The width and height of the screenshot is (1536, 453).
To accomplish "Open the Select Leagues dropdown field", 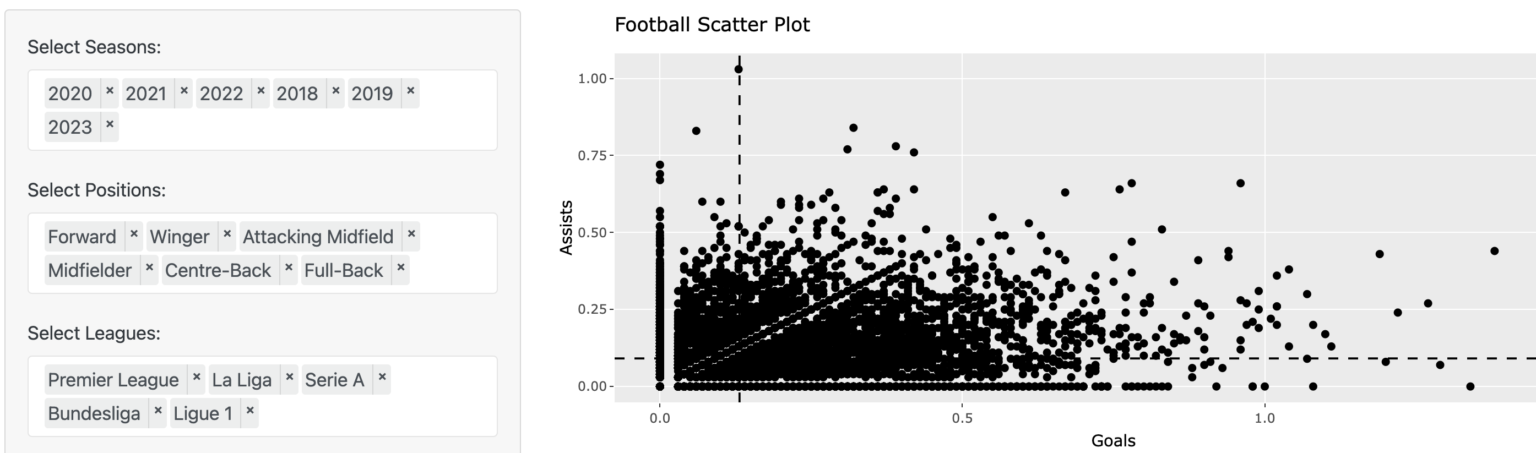I will pyautogui.click(x=370, y=411).
